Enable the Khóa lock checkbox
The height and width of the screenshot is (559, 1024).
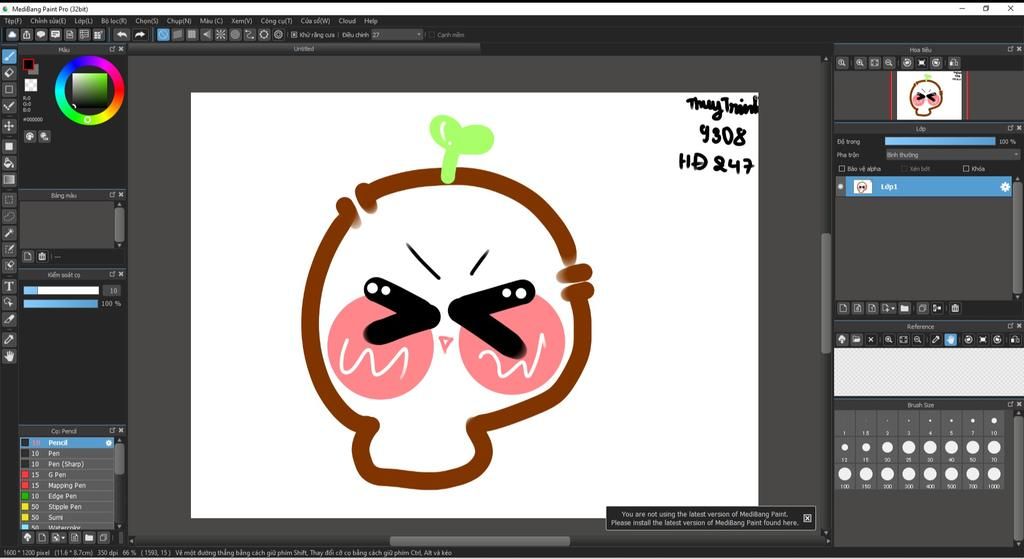click(x=966, y=168)
